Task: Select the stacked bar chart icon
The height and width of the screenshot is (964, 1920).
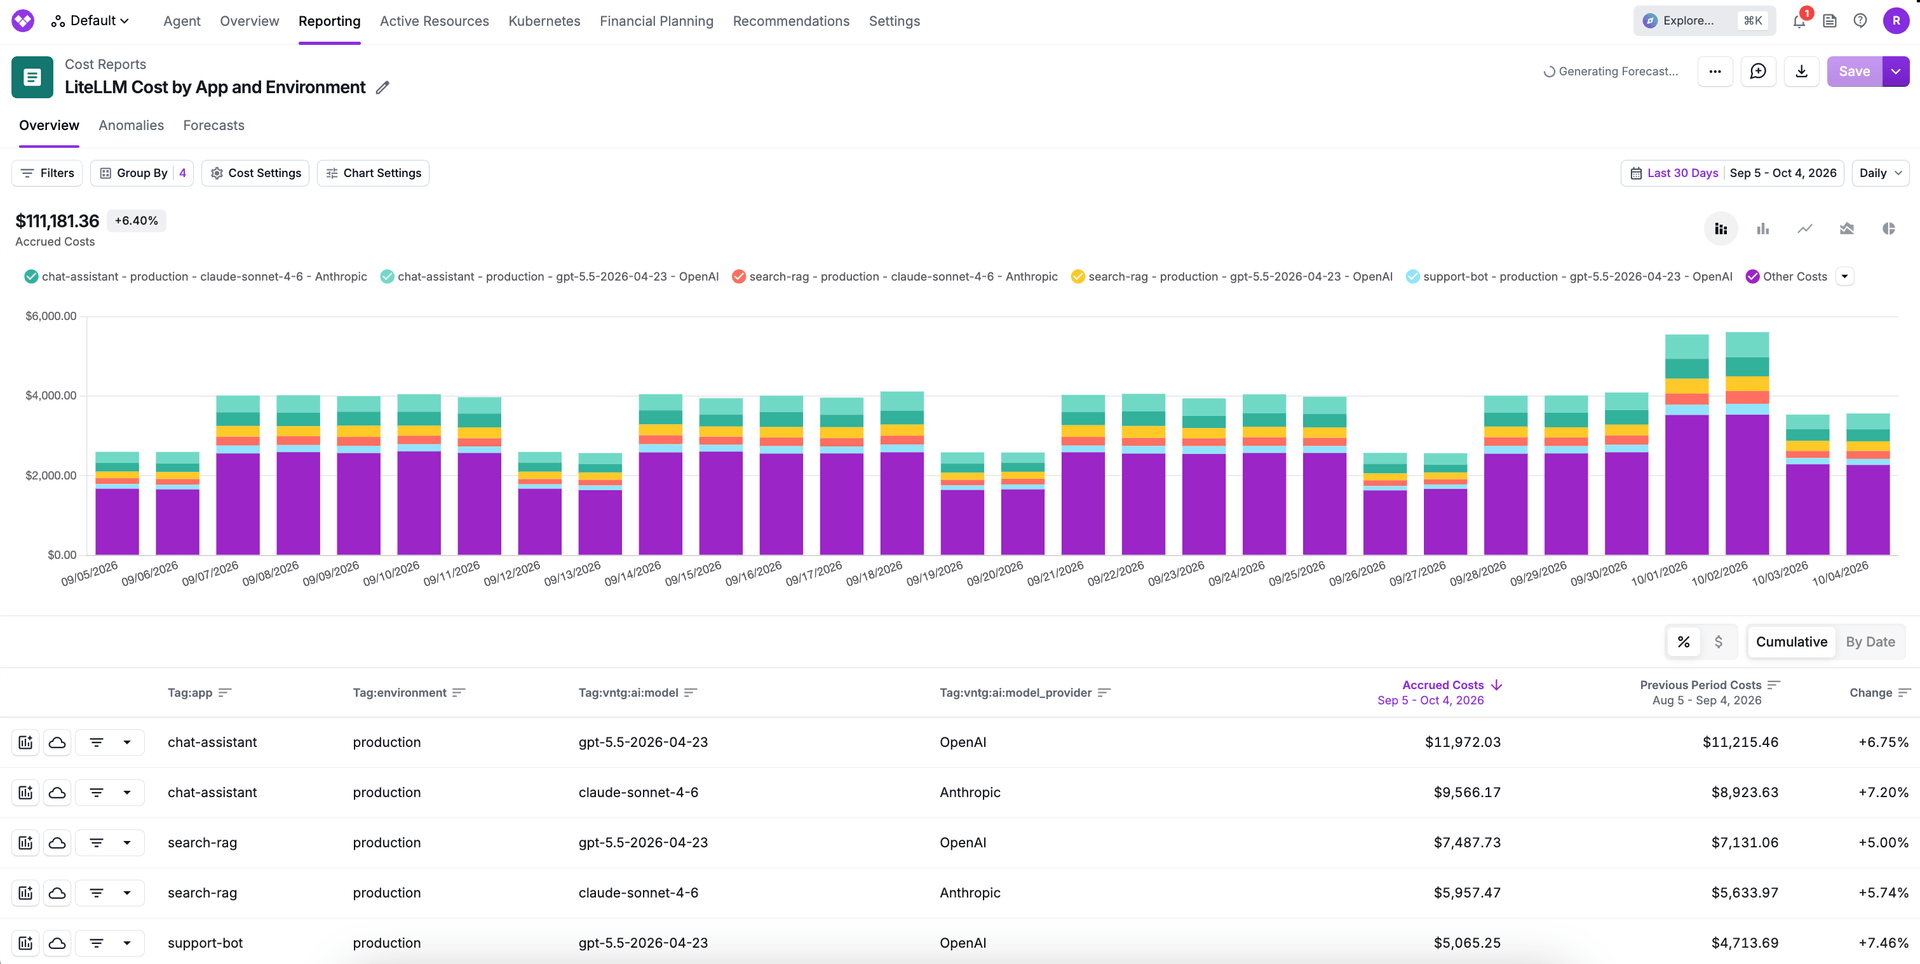Action: click(1720, 229)
